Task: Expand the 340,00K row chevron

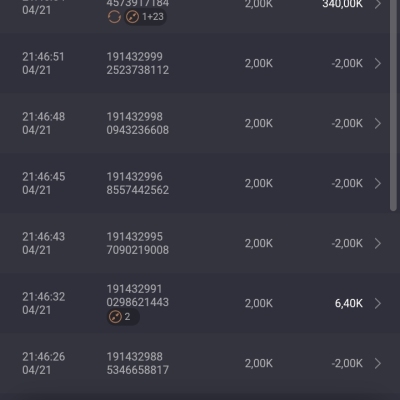Action: point(378,4)
